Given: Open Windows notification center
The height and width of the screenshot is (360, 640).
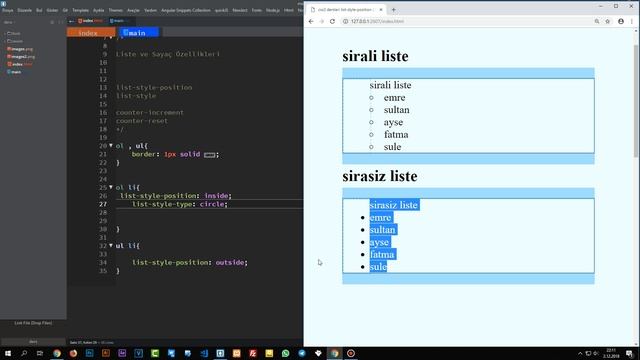Looking at the screenshot, I should pyautogui.click(x=630, y=353).
